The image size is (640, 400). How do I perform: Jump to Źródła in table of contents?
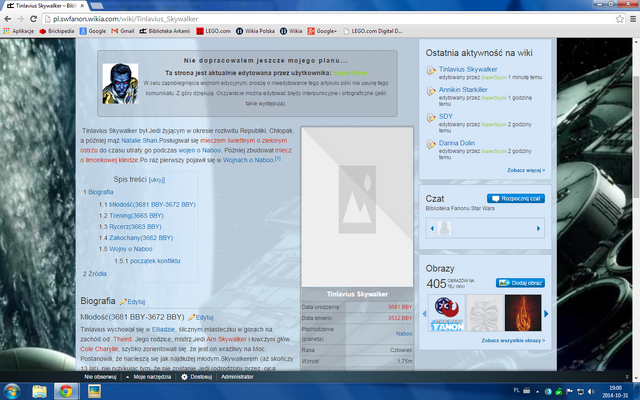98,274
